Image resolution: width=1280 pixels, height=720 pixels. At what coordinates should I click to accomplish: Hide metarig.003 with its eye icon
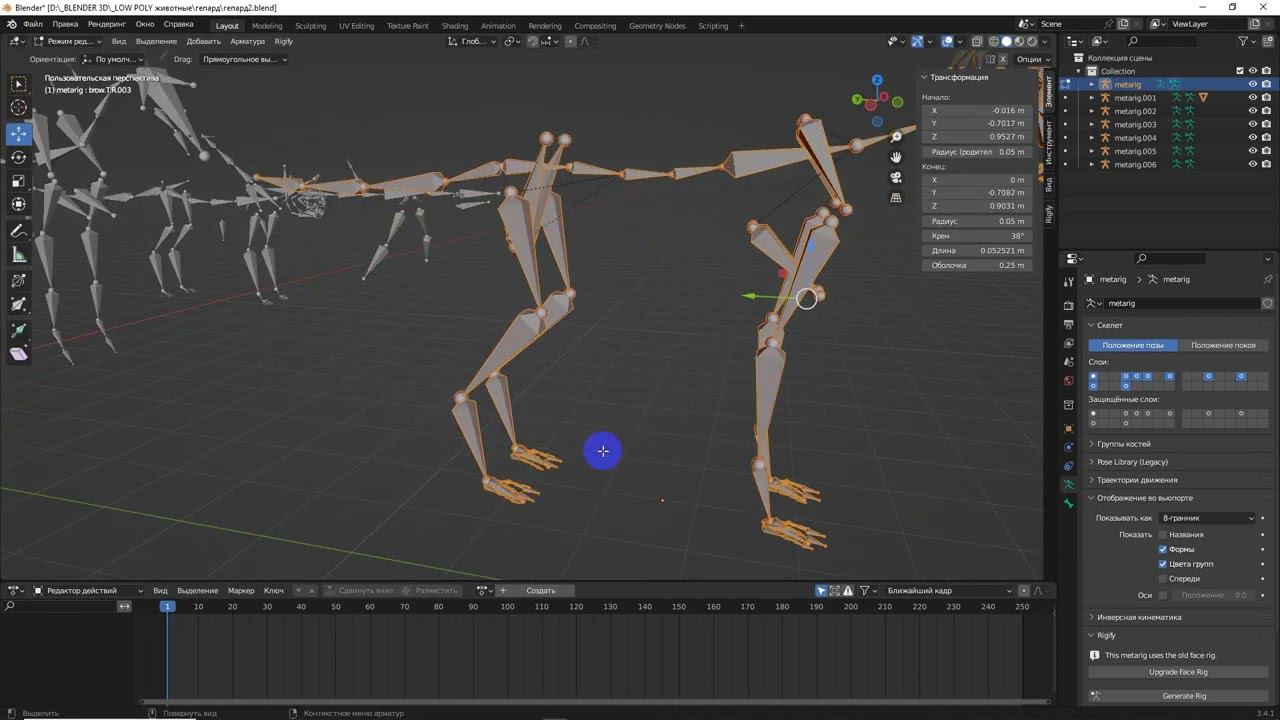coord(1252,125)
